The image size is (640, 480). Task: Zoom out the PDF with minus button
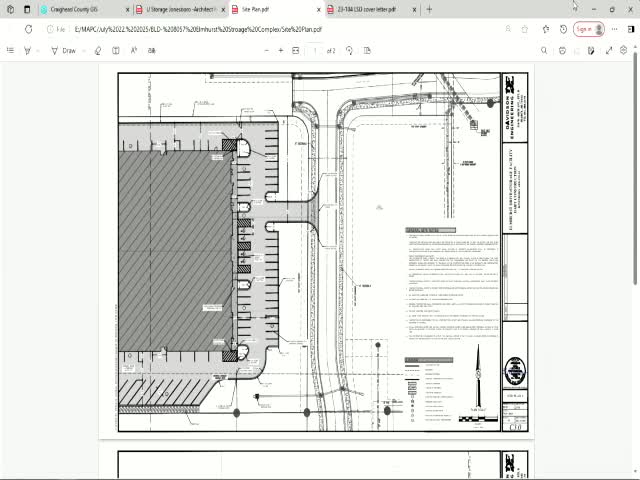[x=267, y=51]
